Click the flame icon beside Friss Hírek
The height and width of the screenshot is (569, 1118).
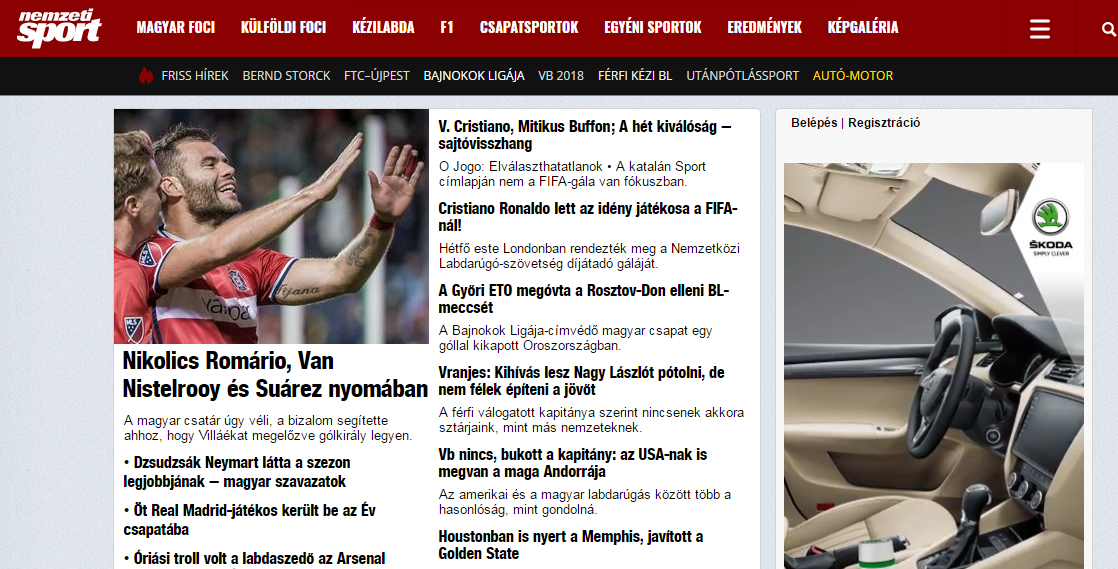[x=145, y=75]
